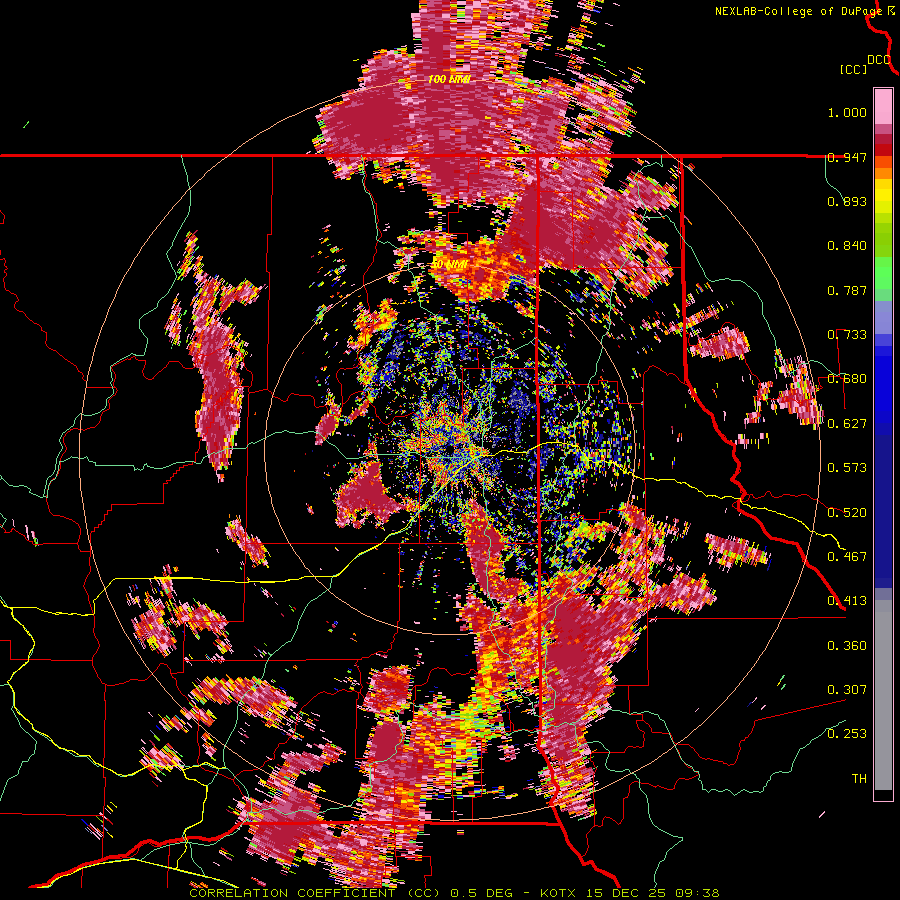Click the 0.413 scale value
900x900 pixels.
847,601
